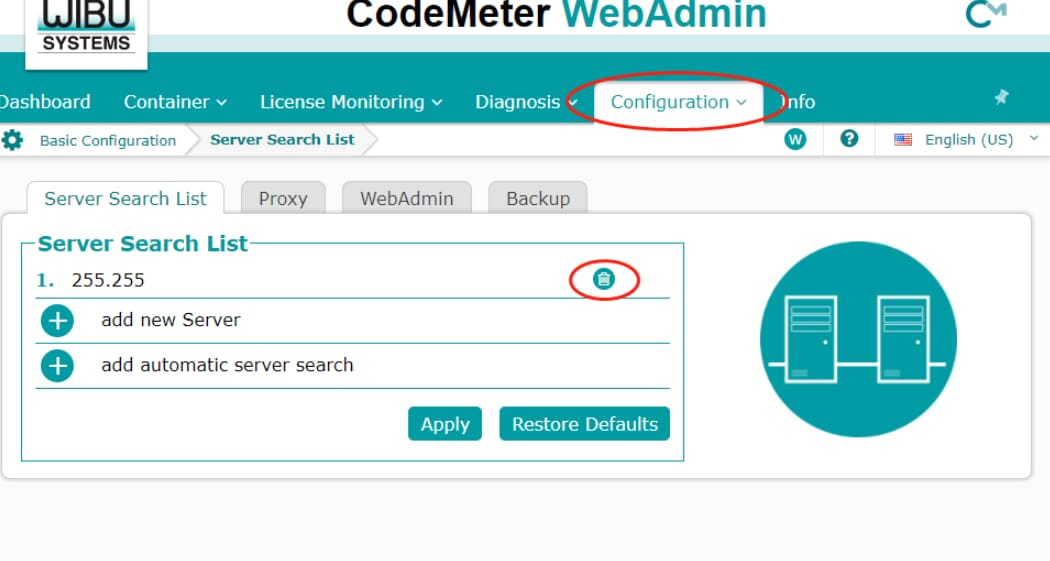The width and height of the screenshot is (1050, 561).
Task: Switch to the Backup tab
Action: [x=538, y=198]
